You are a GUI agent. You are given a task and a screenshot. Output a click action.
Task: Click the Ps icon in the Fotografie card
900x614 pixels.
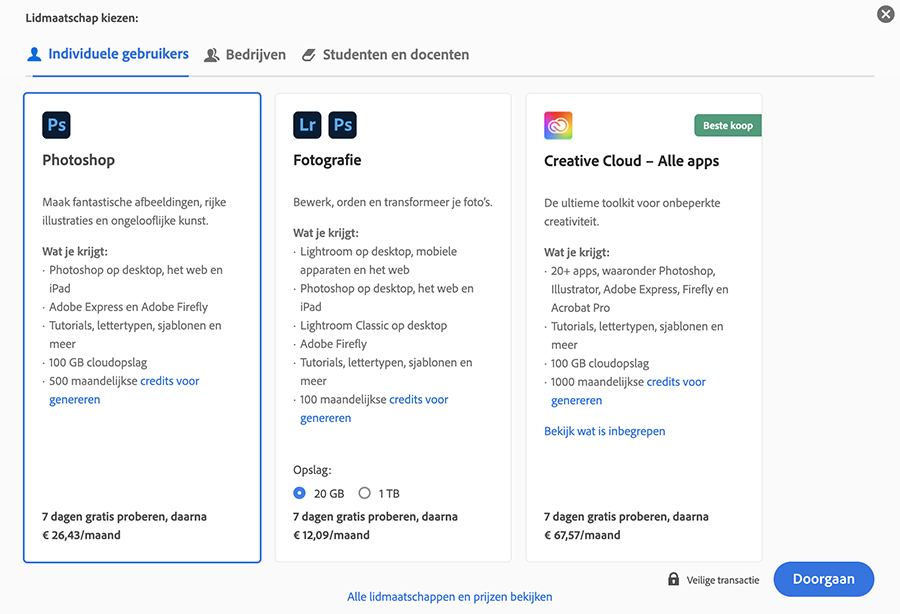(343, 125)
